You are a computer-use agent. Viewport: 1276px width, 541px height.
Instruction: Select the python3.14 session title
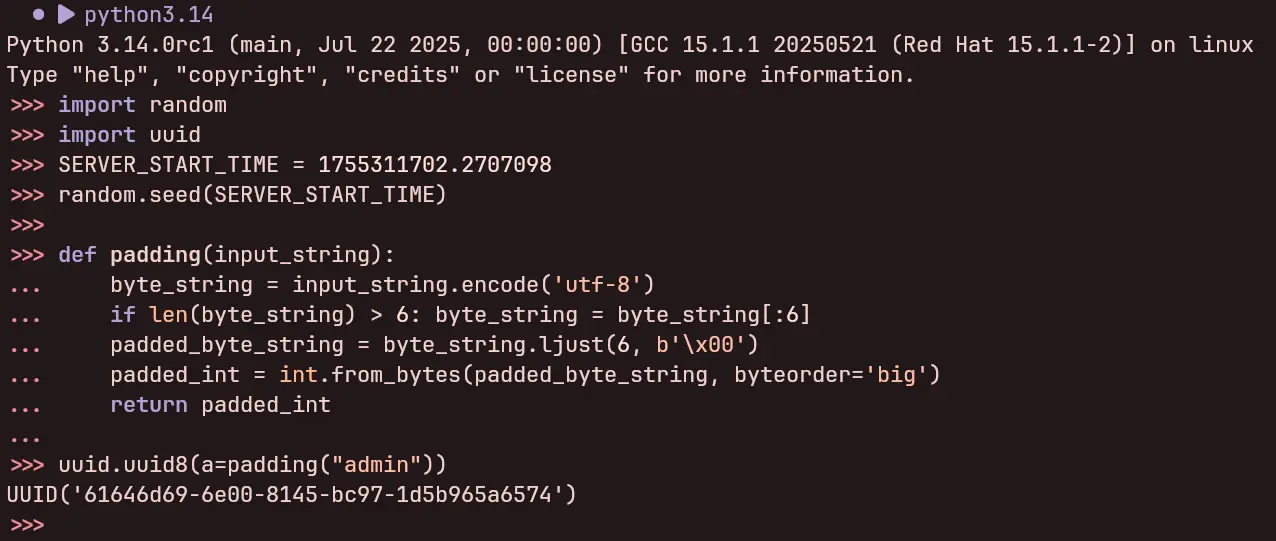[148, 15]
